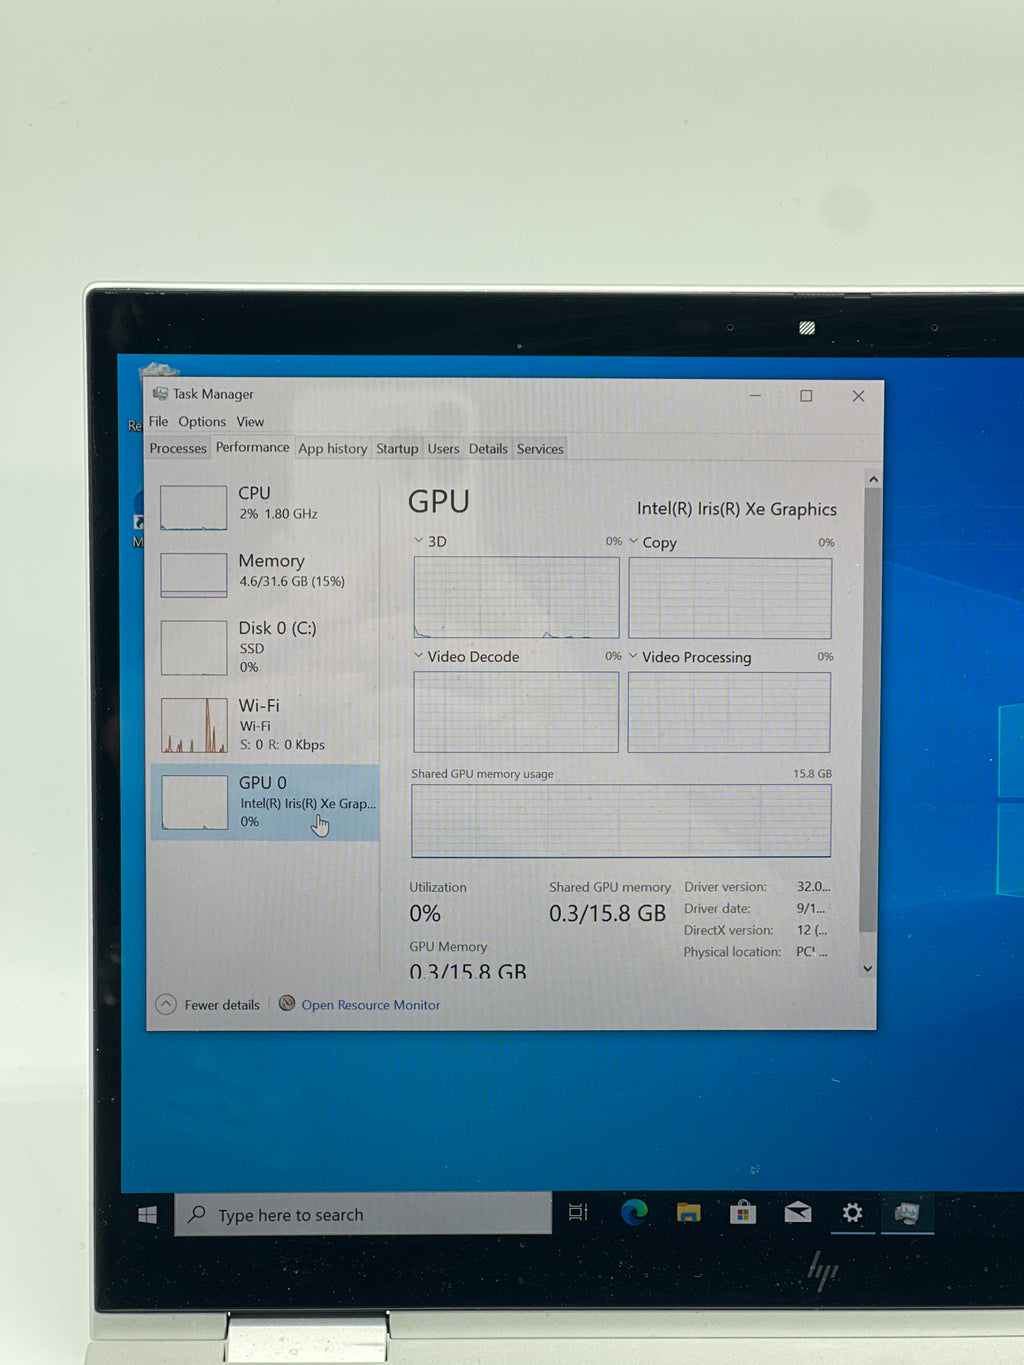Select the Performance tab
Screen dimensions: 1024x1365
pyautogui.click(x=252, y=447)
